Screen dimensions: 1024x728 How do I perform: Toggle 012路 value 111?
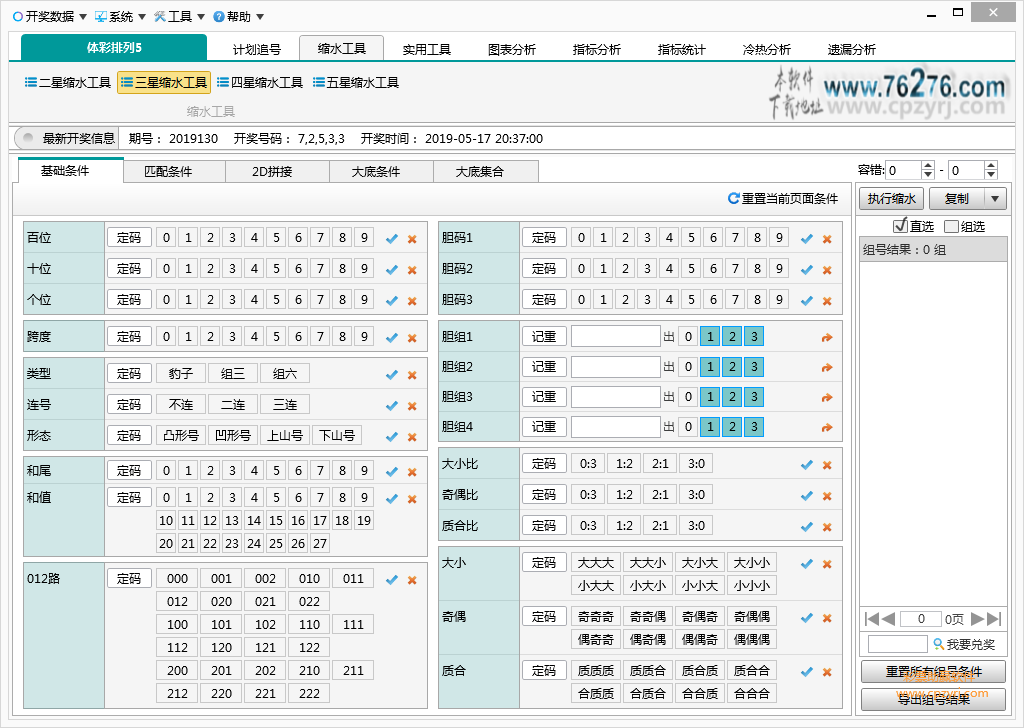[x=353, y=624]
